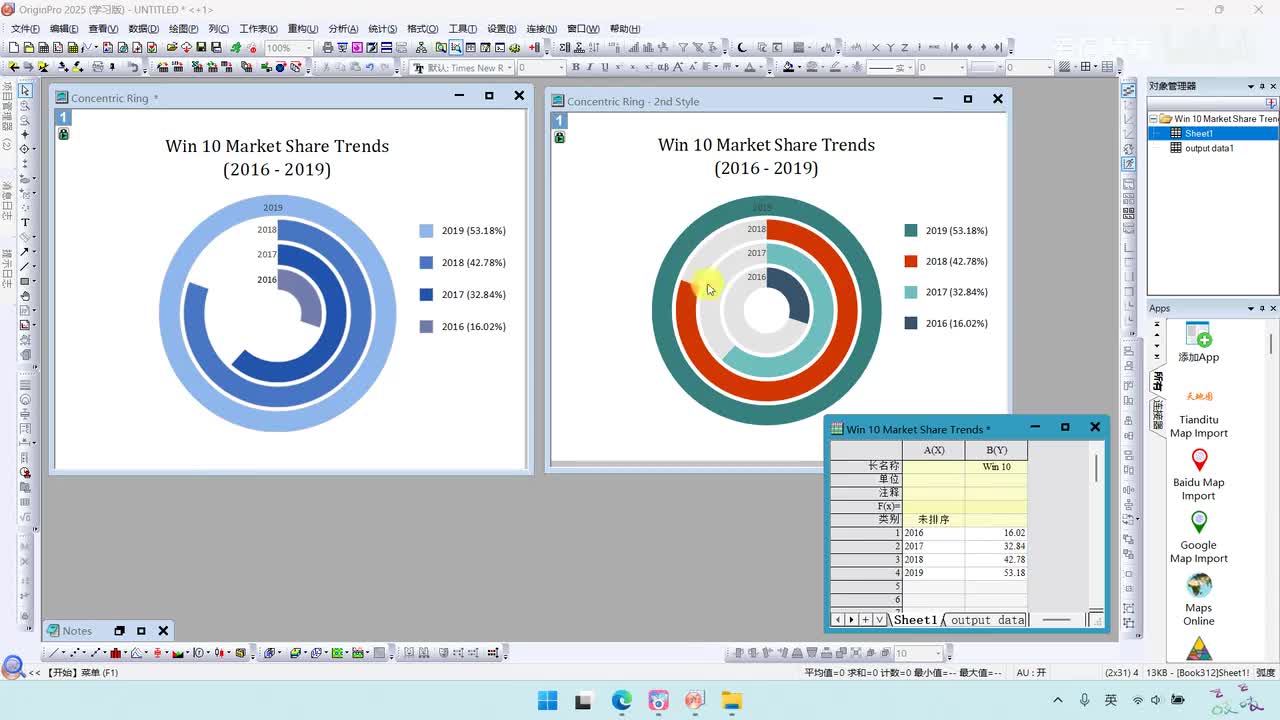This screenshot has width=1280, height=720.
Task: Click the 2018 (42.78%) legend swatch in 2nd Style
Action: [x=911, y=261]
